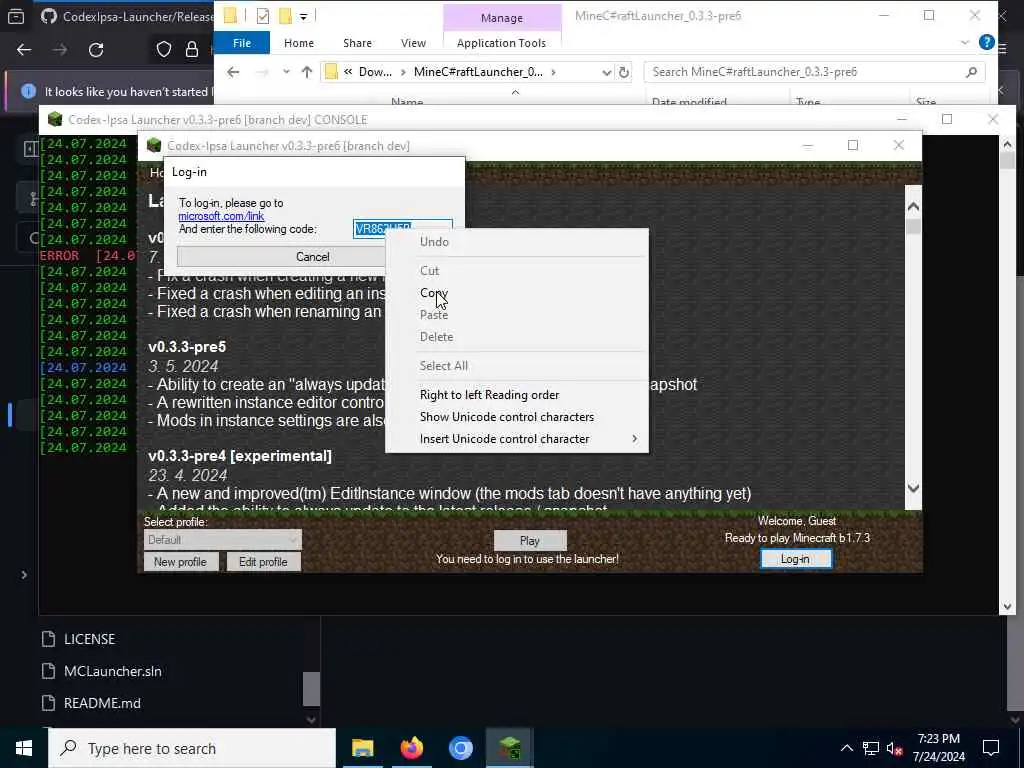The width and height of the screenshot is (1024, 768).
Task: Click the Log-in button in launcher
Action: (795, 559)
